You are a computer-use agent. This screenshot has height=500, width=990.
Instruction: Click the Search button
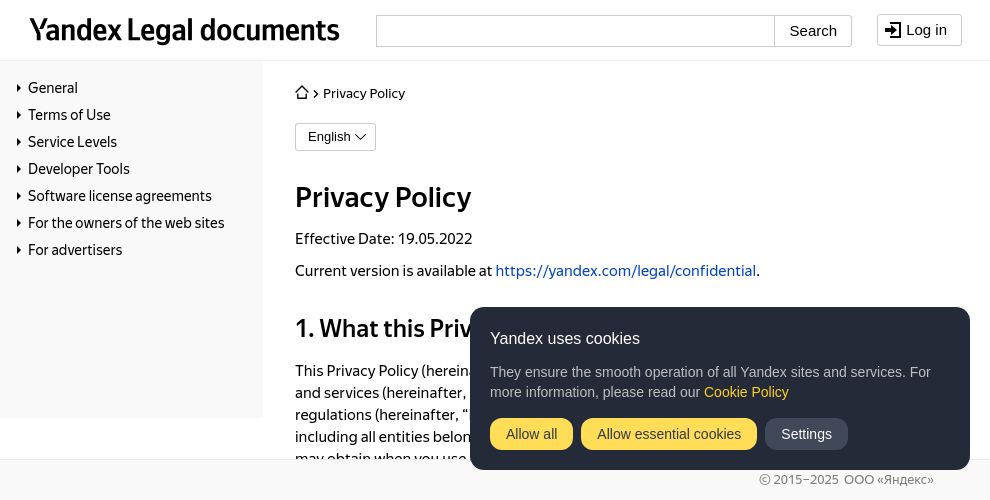813,31
